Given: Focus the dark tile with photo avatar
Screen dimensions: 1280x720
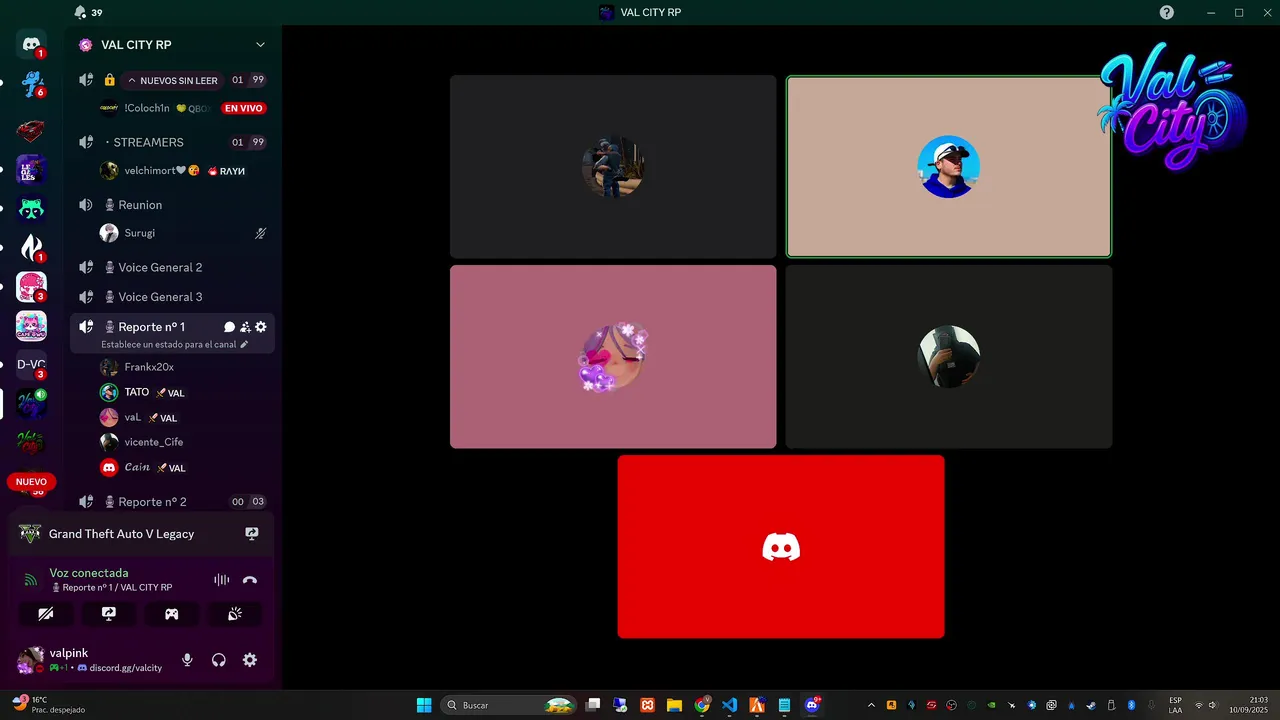Looking at the screenshot, I should 949,357.
